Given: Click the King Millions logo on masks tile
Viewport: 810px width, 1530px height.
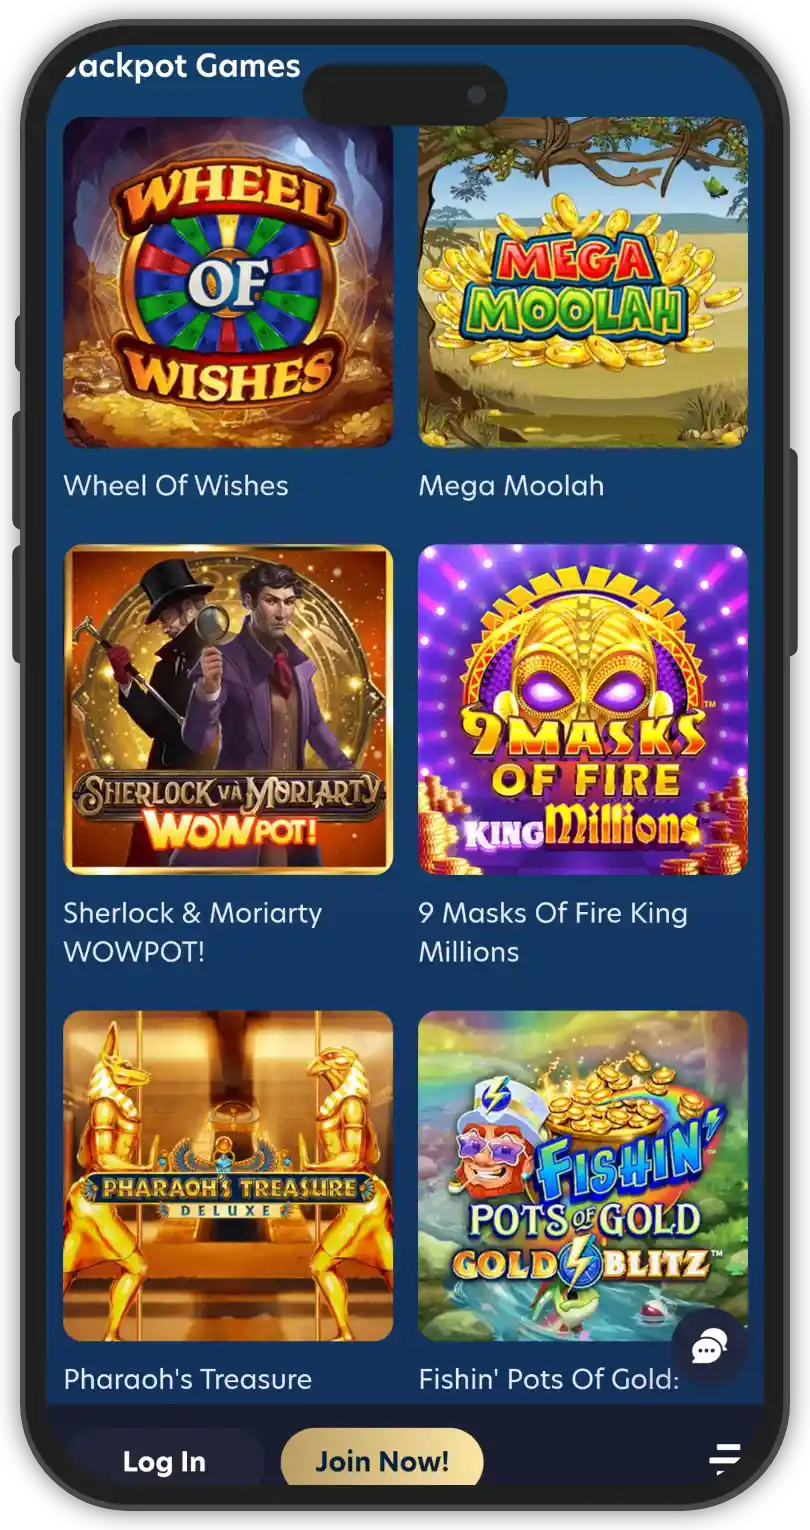Looking at the screenshot, I should click(580, 828).
